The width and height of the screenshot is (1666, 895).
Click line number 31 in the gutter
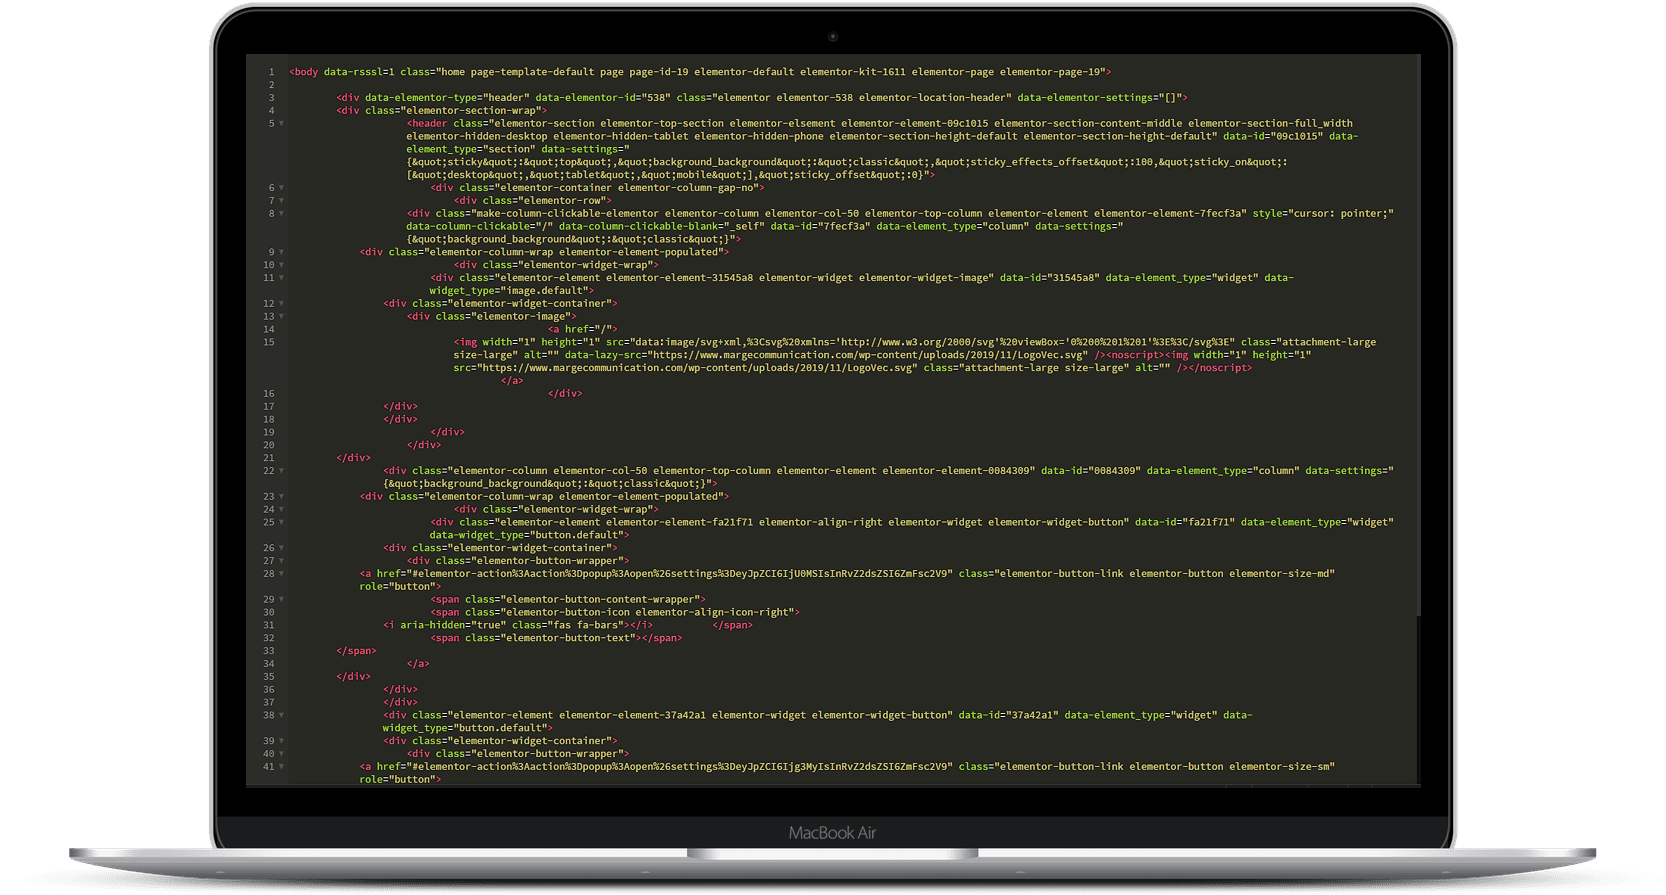(x=269, y=625)
